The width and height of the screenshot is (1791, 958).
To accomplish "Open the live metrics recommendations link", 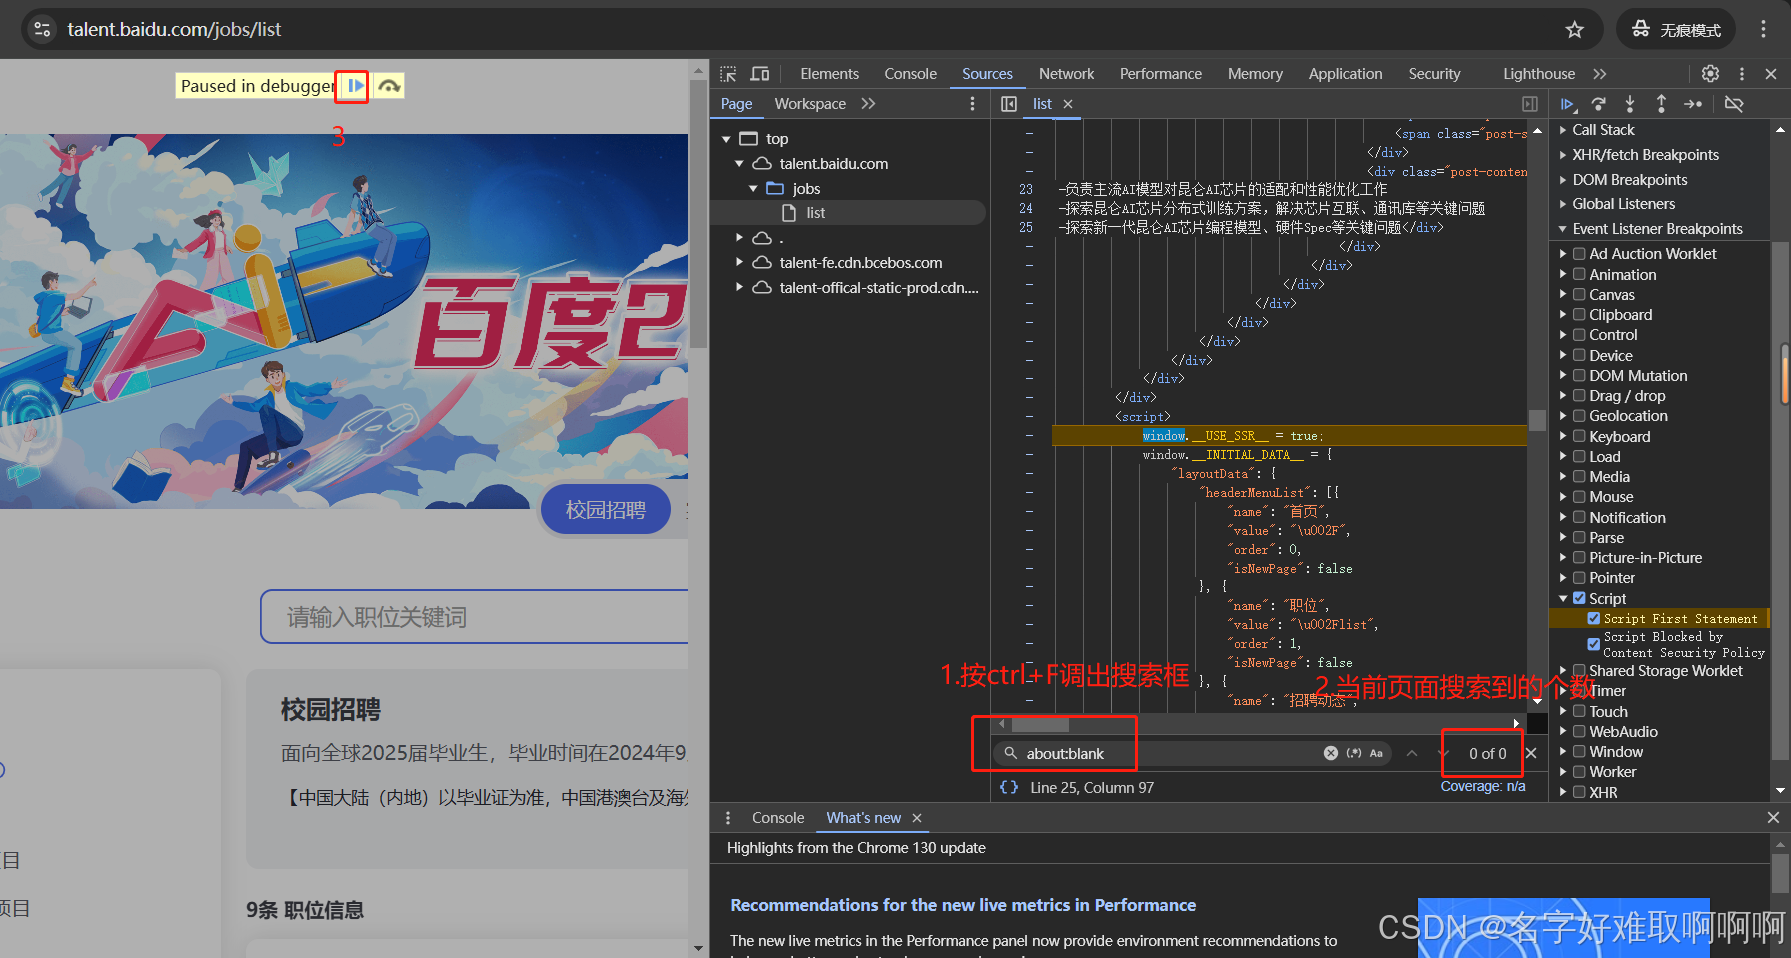I will (963, 905).
